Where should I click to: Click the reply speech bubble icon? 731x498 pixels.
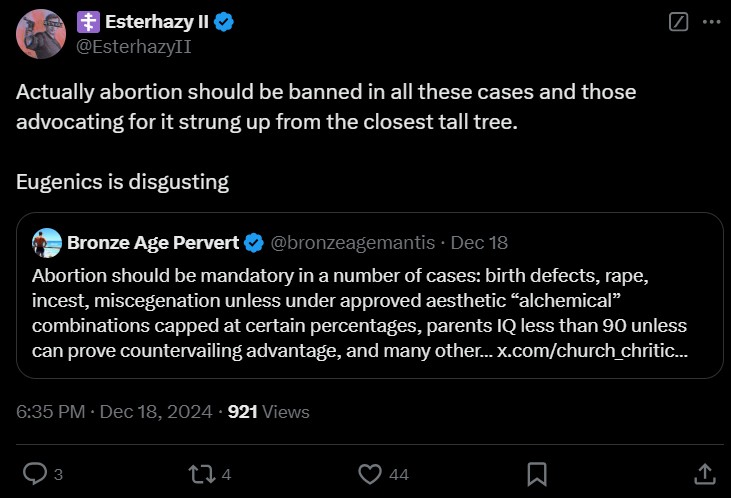coord(35,473)
